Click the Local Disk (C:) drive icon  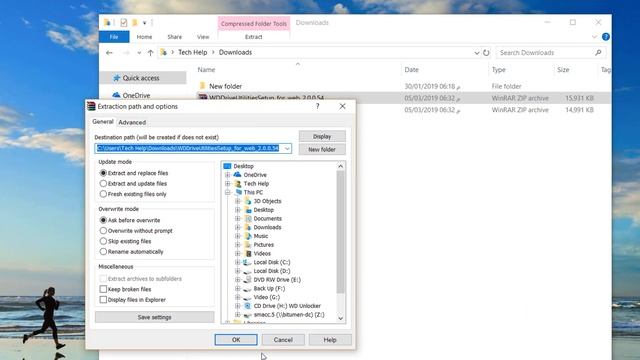pyautogui.click(x=247, y=262)
